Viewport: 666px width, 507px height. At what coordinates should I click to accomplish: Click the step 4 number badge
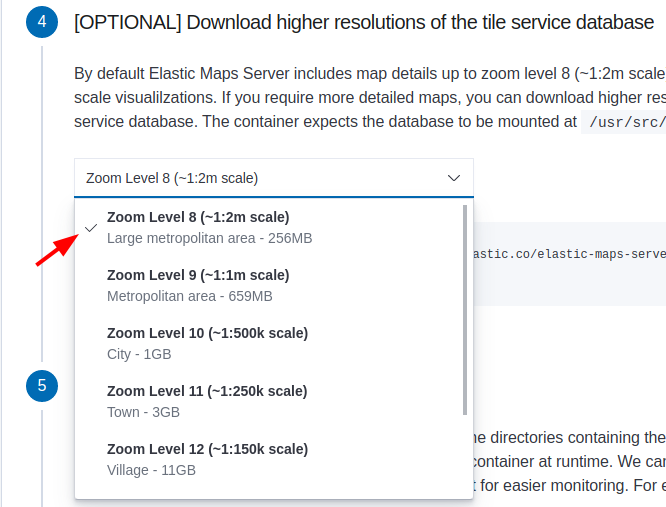pos(42,21)
